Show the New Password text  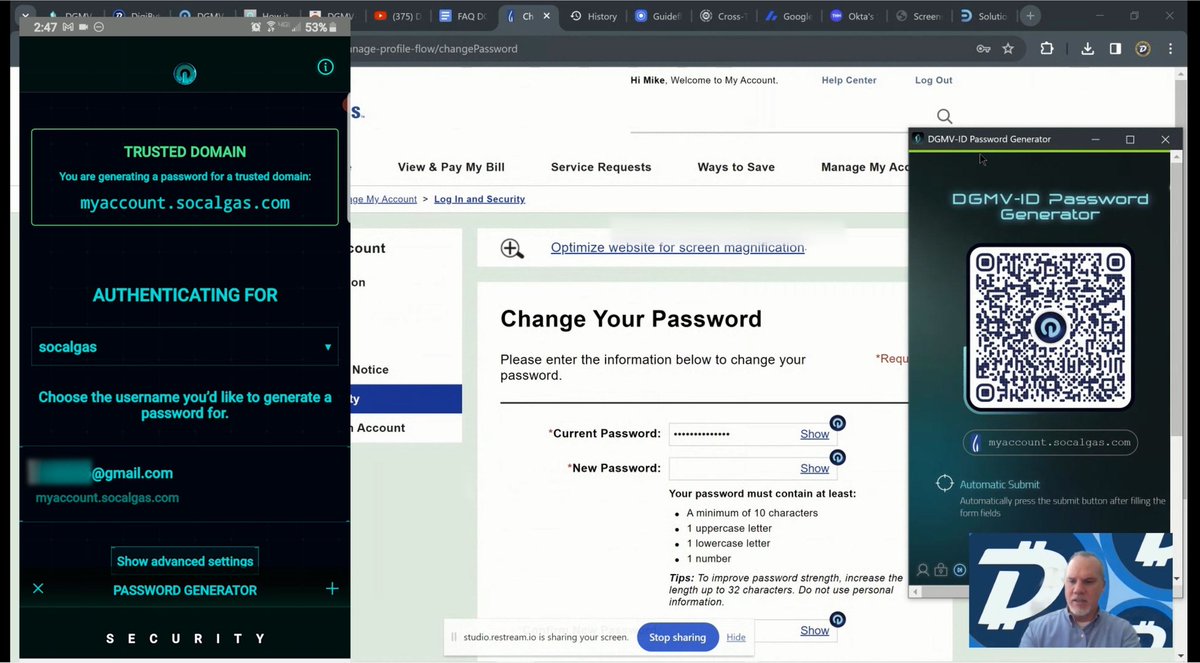[814, 468]
